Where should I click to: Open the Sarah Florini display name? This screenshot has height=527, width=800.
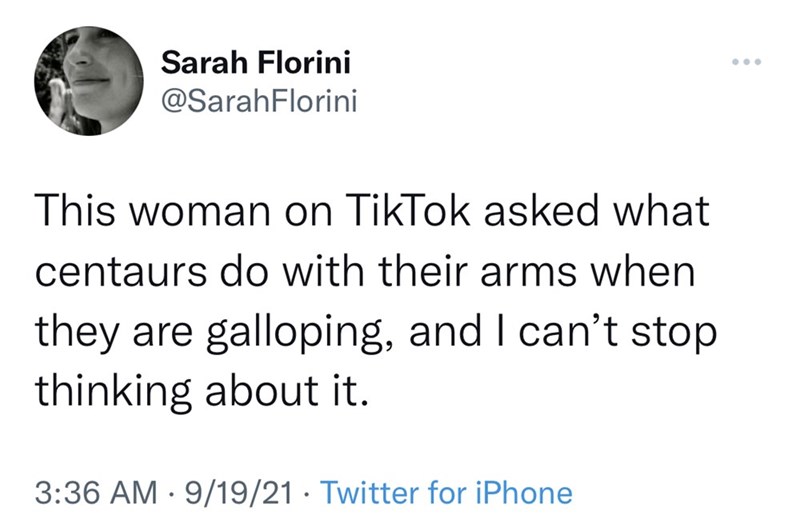tap(255, 65)
